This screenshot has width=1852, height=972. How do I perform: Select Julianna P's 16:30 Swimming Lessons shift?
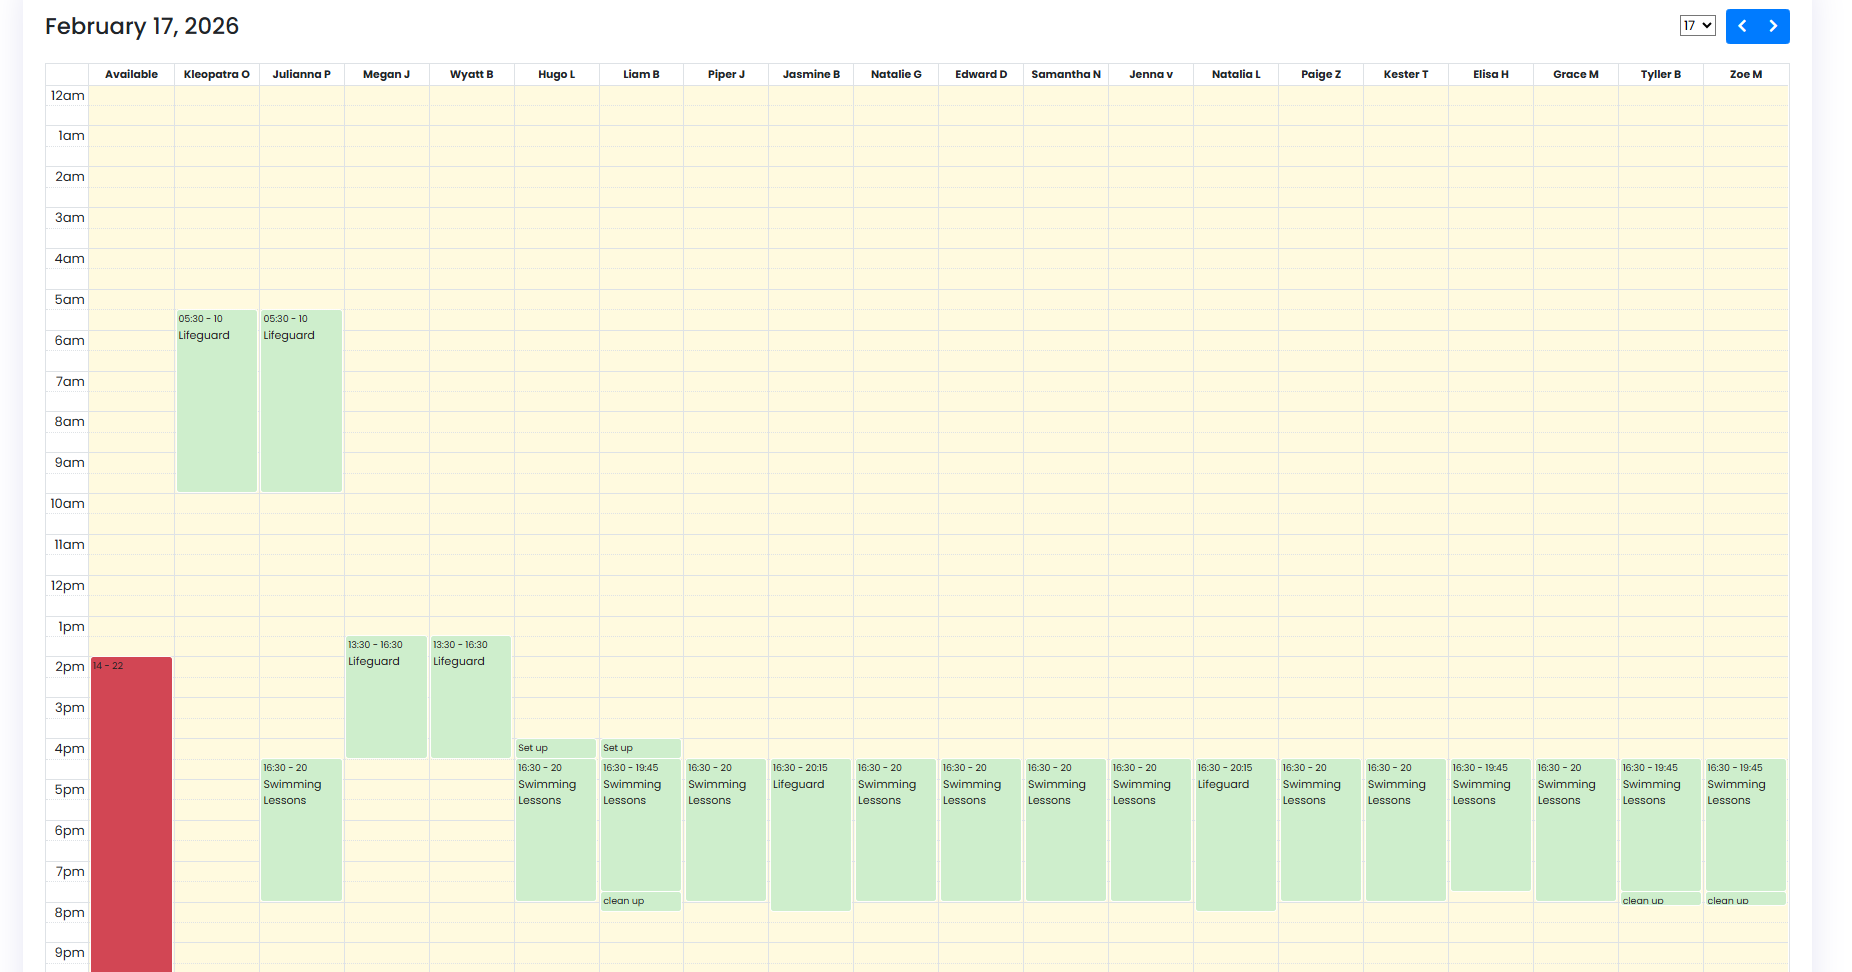[x=302, y=830]
